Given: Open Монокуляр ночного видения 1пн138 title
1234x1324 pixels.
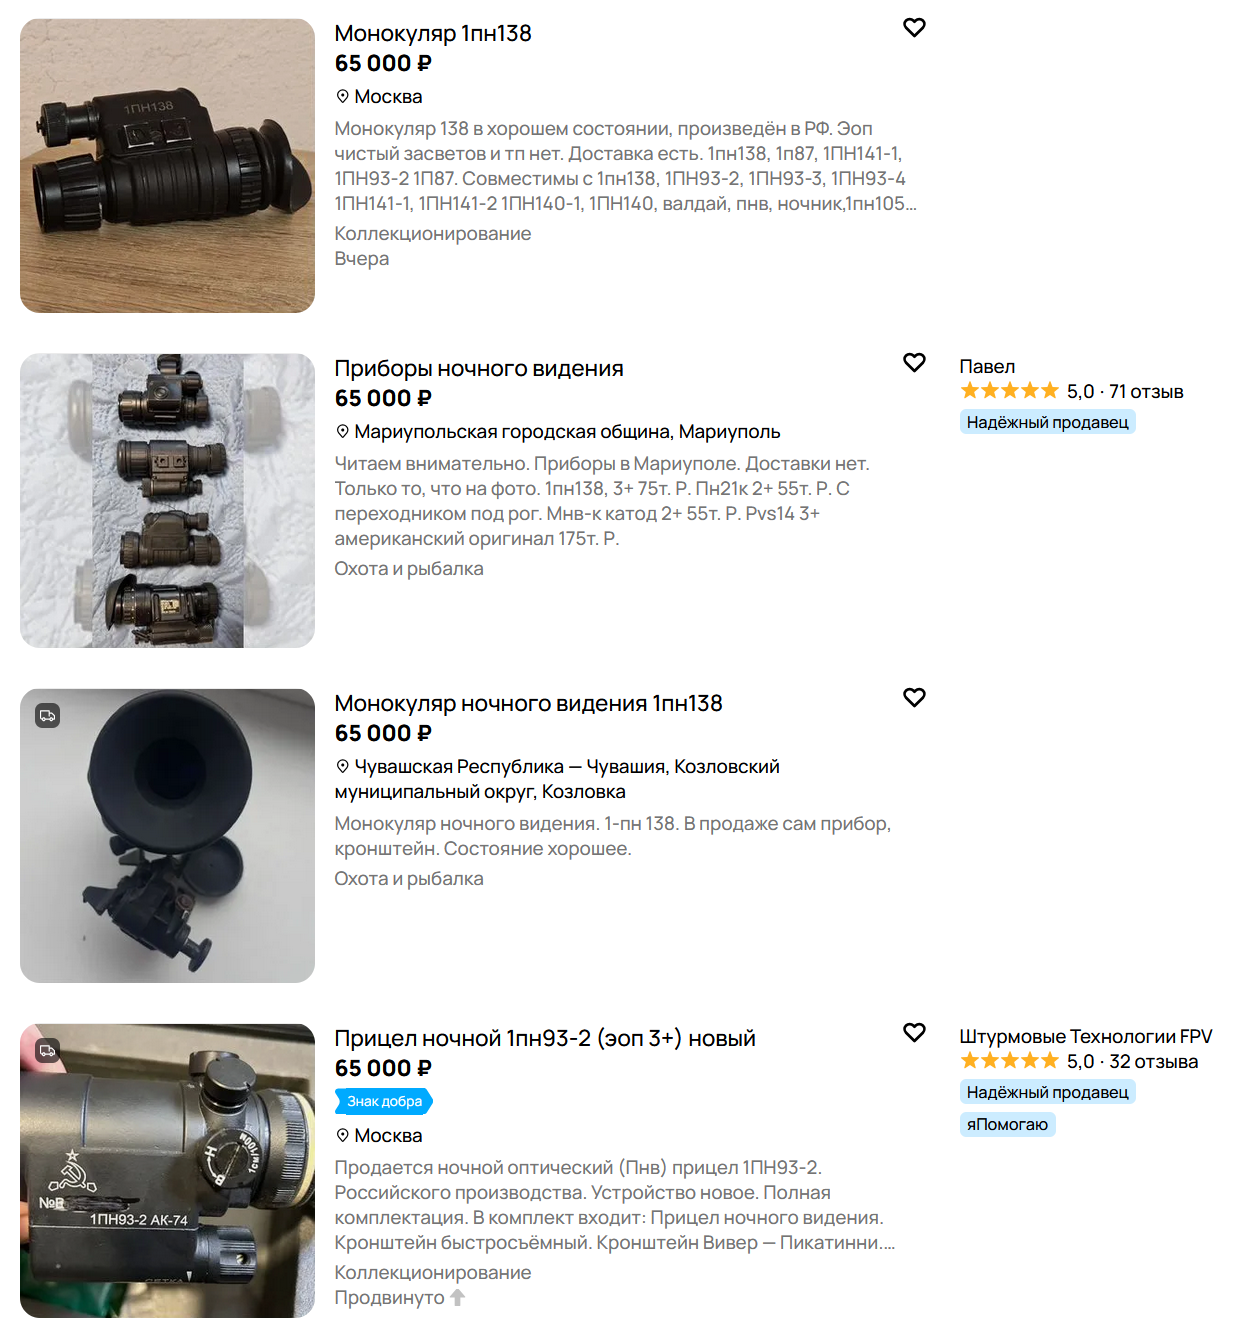Looking at the screenshot, I should (528, 703).
